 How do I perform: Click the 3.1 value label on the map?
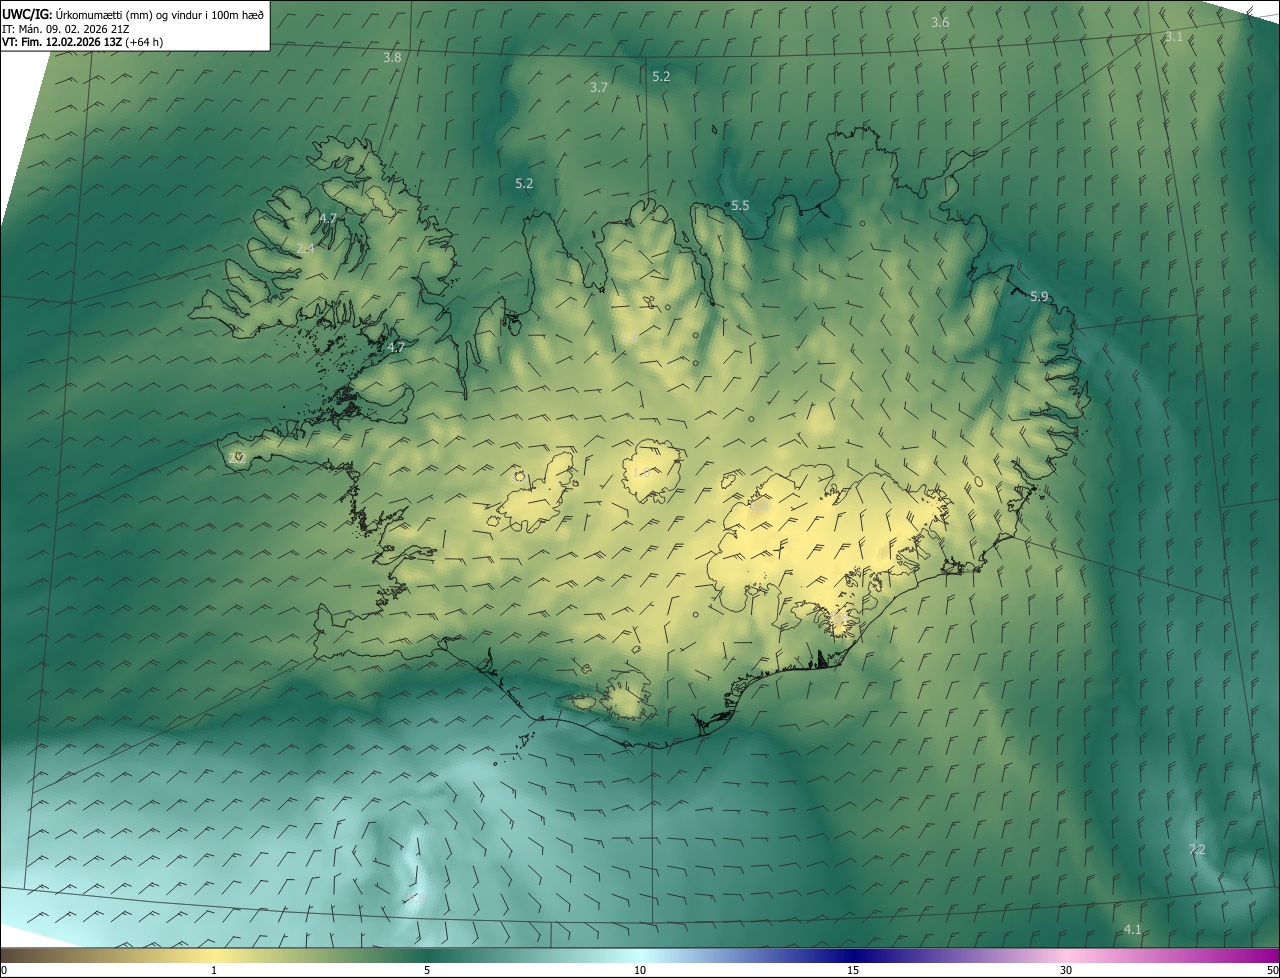pyautogui.click(x=1174, y=37)
